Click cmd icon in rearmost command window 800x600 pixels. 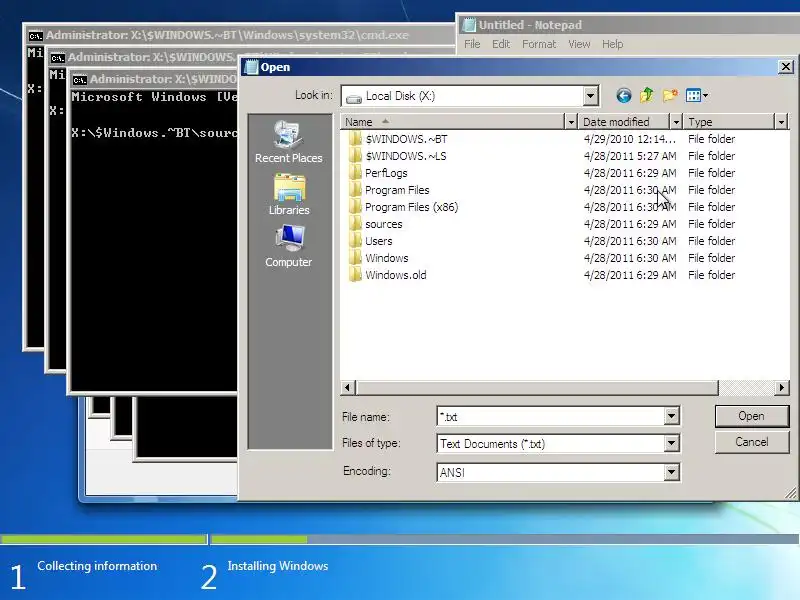[35, 36]
